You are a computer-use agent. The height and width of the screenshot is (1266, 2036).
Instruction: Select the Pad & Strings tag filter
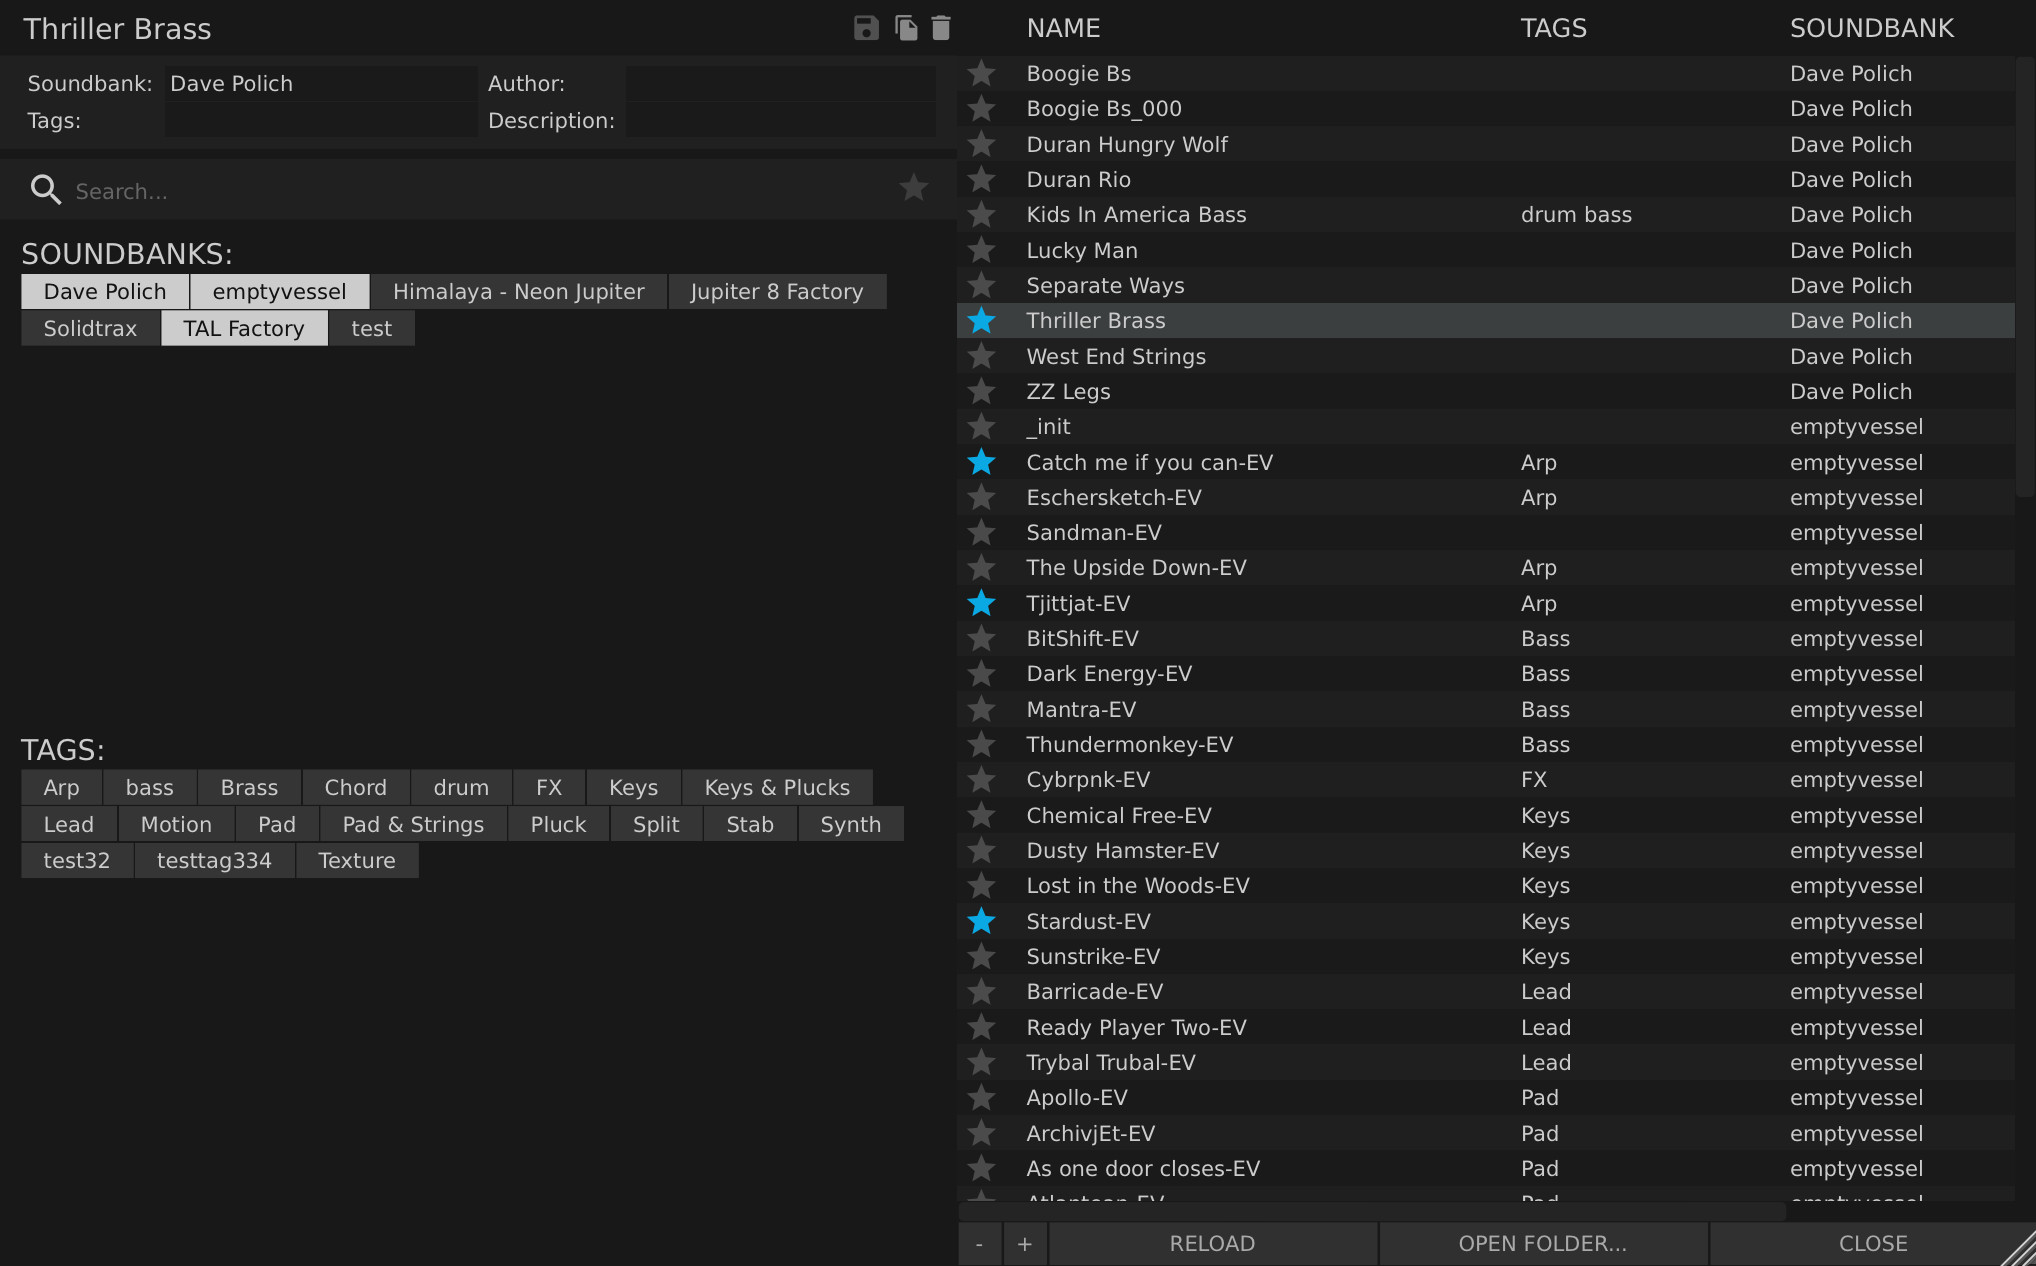pos(413,825)
